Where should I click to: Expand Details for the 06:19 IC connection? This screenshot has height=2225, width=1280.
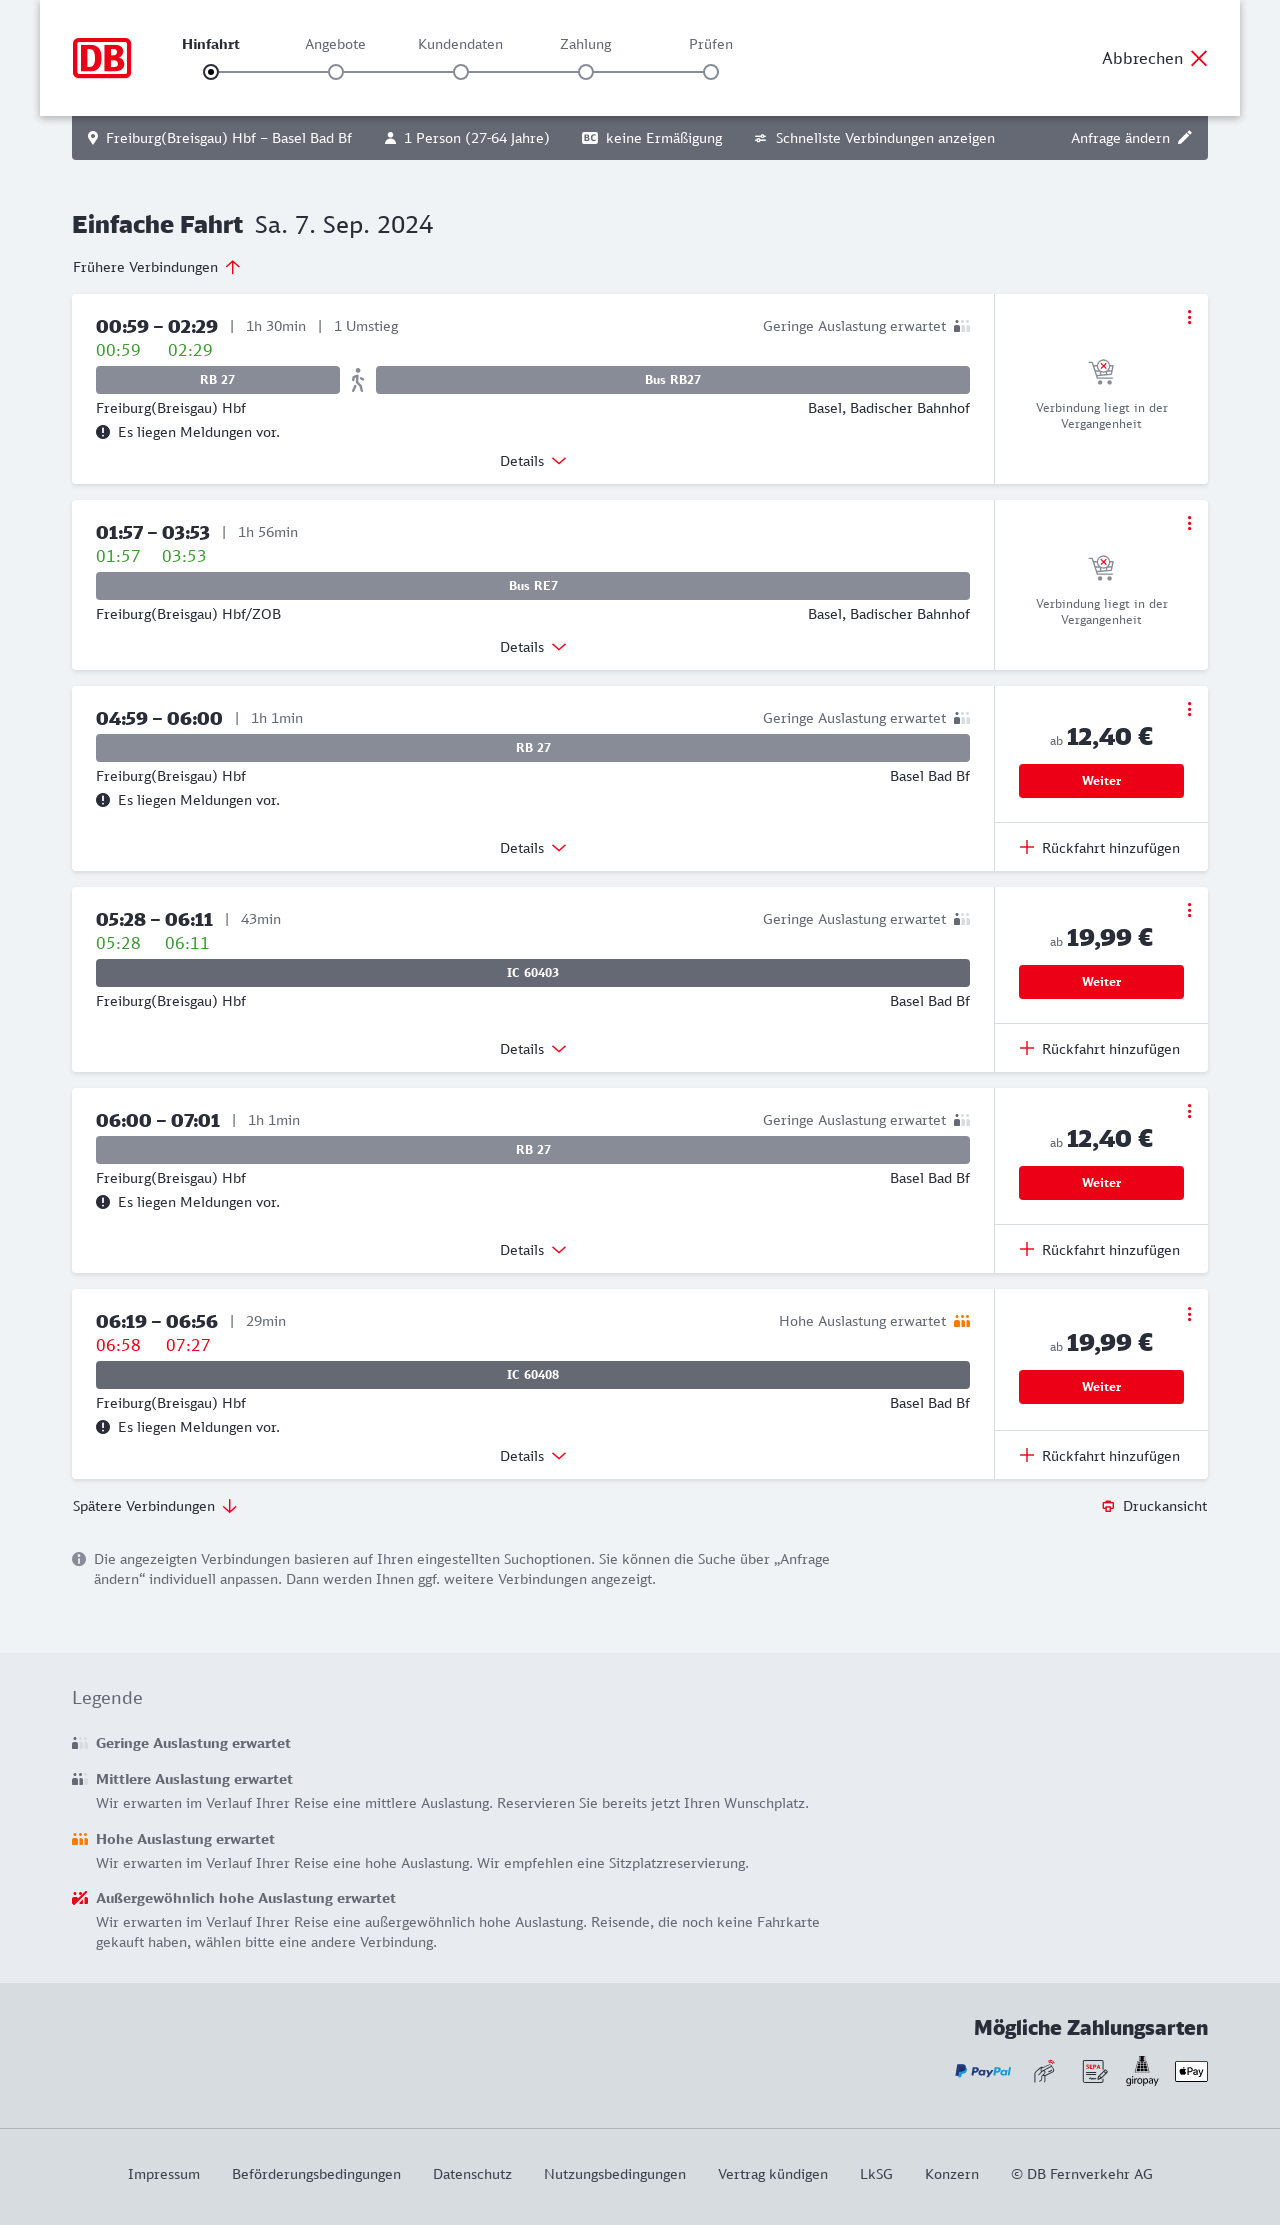point(533,1456)
